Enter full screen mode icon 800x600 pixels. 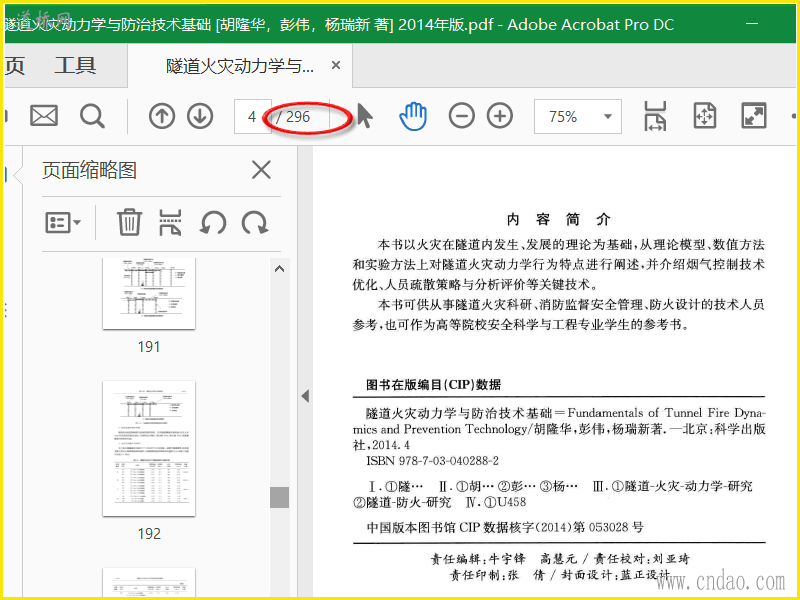(x=754, y=116)
